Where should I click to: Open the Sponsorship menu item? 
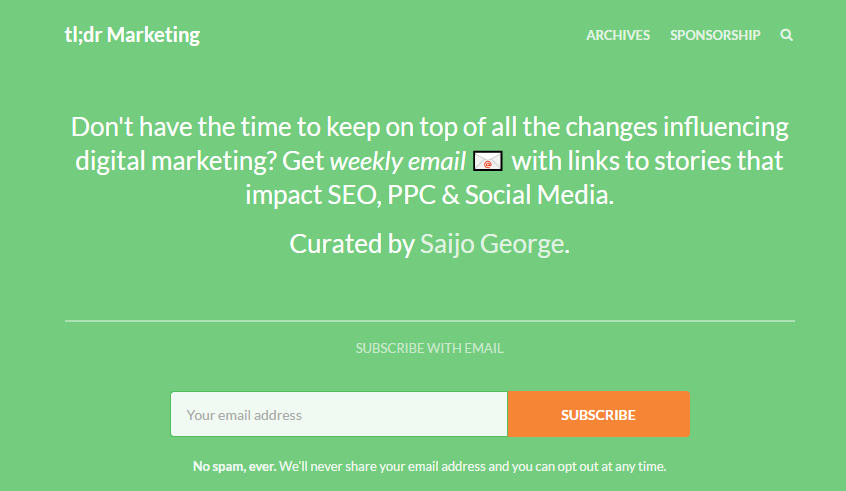coord(715,35)
